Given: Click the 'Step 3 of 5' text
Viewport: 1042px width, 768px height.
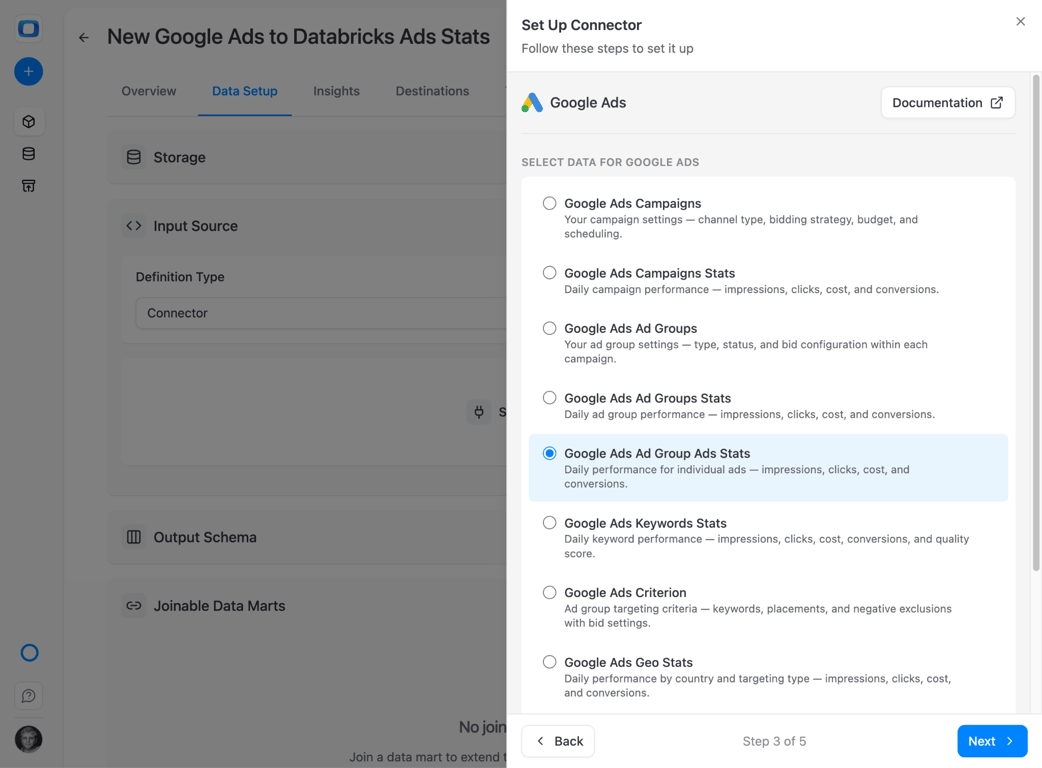Looking at the screenshot, I should [774, 741].
